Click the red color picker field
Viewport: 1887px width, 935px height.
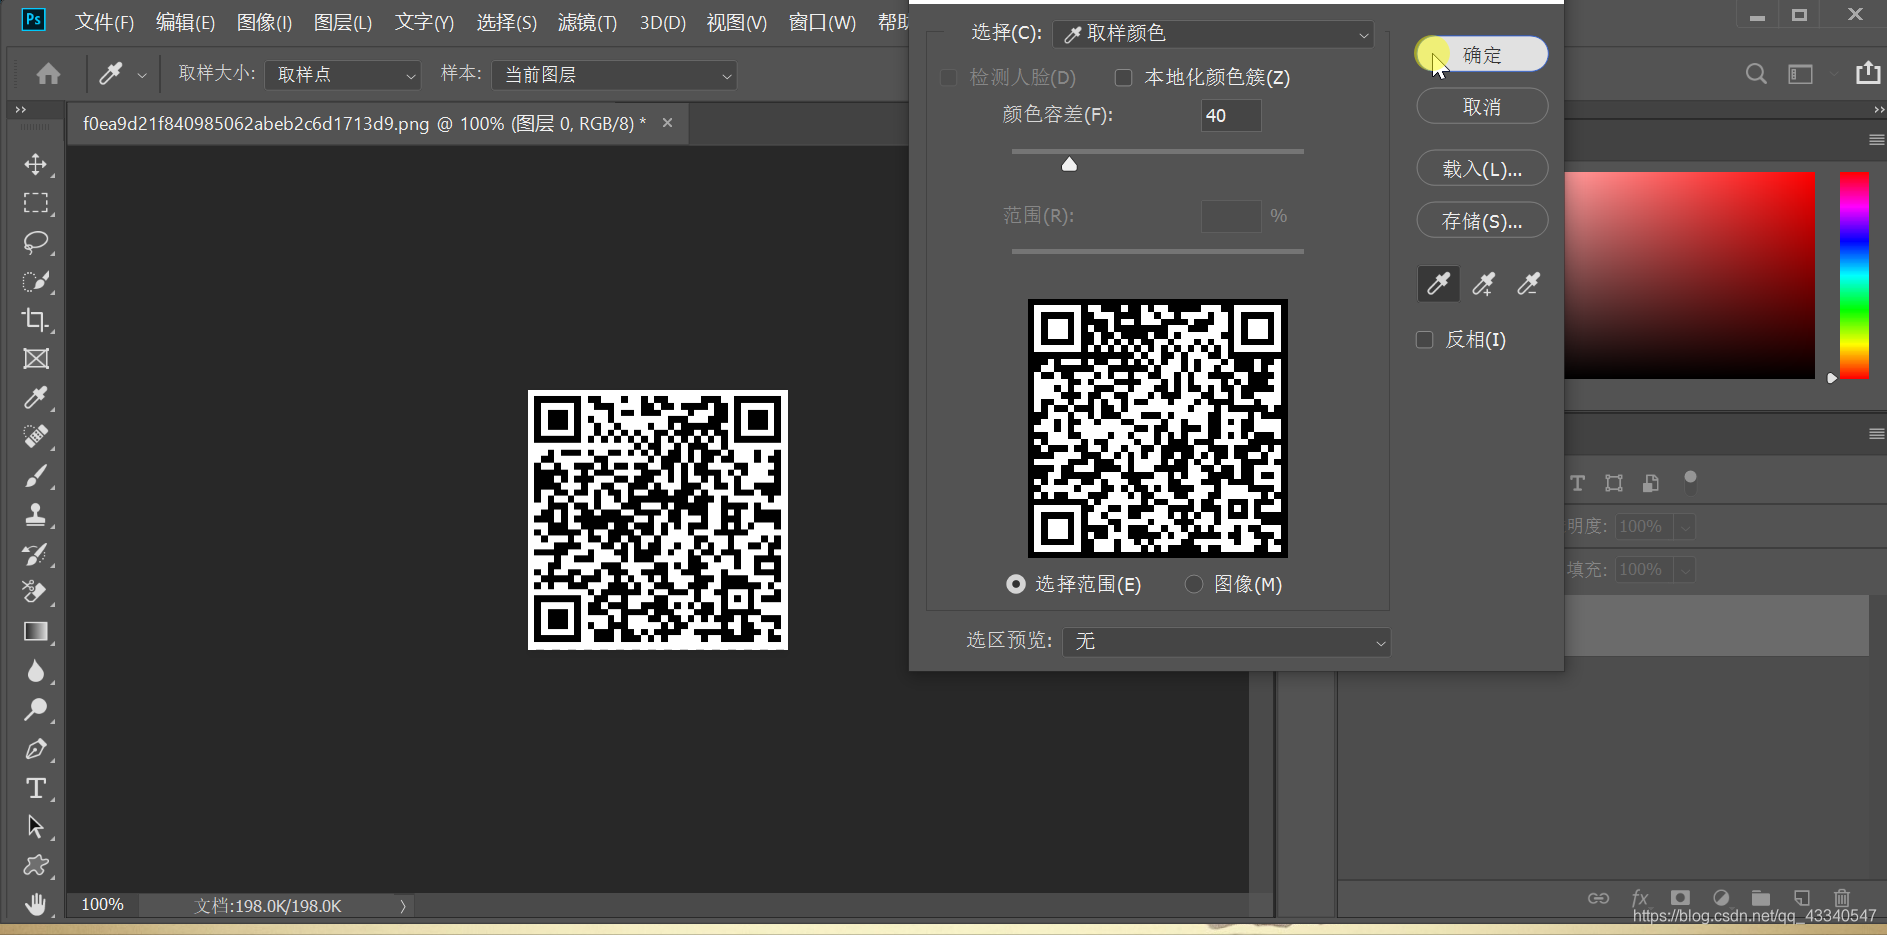1689,275
